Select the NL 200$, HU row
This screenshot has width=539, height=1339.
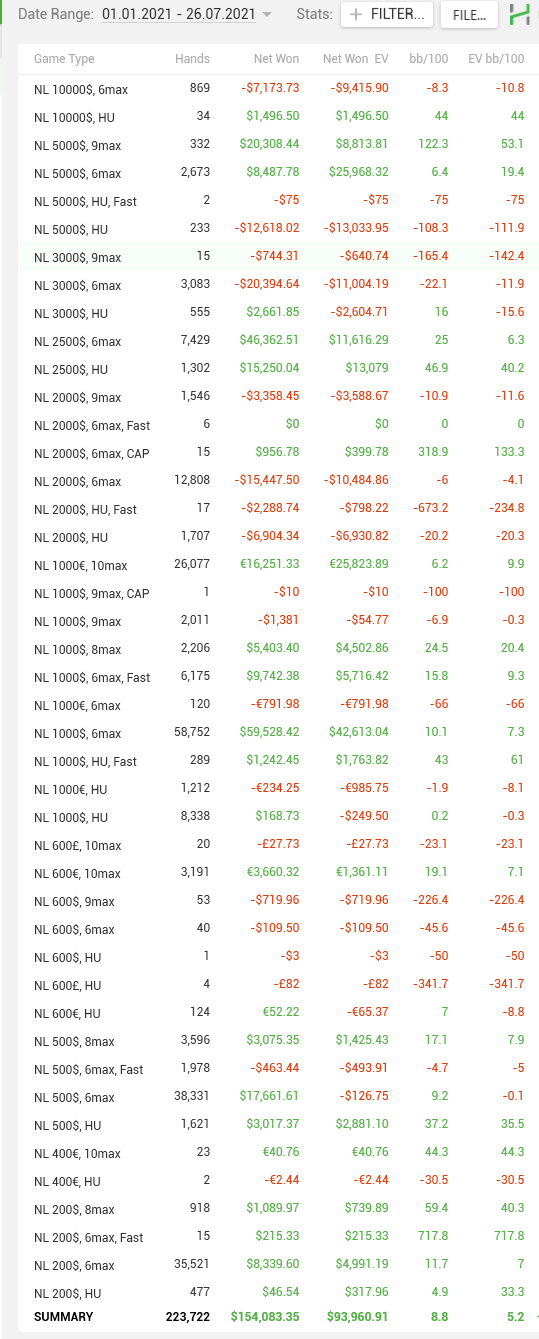click(278, 1293)
